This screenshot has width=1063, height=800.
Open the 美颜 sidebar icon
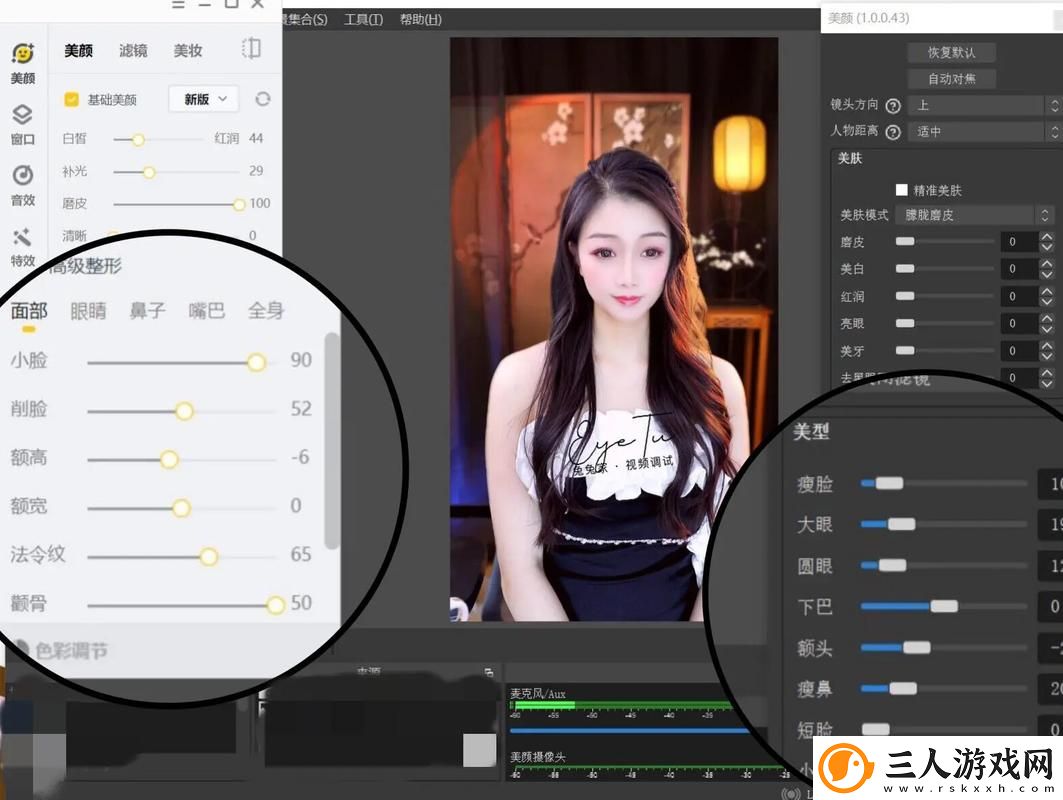point(23,63)
